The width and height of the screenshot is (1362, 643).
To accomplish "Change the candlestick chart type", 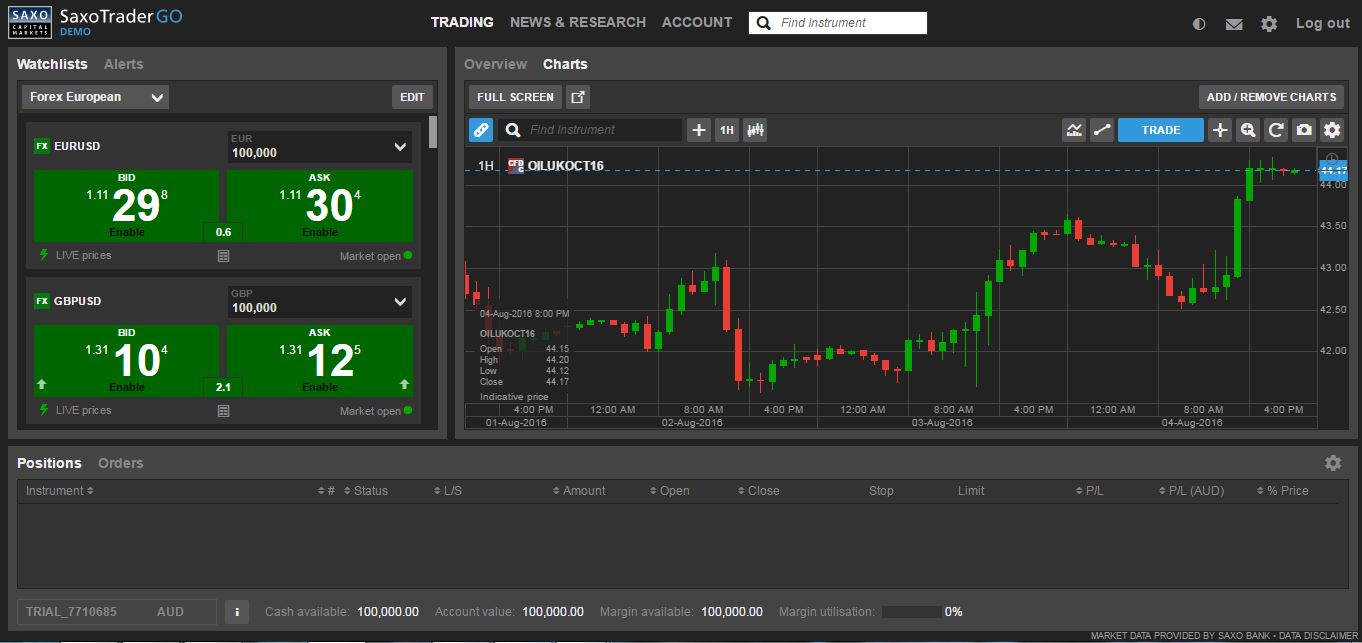I will (x=755, y=130).
